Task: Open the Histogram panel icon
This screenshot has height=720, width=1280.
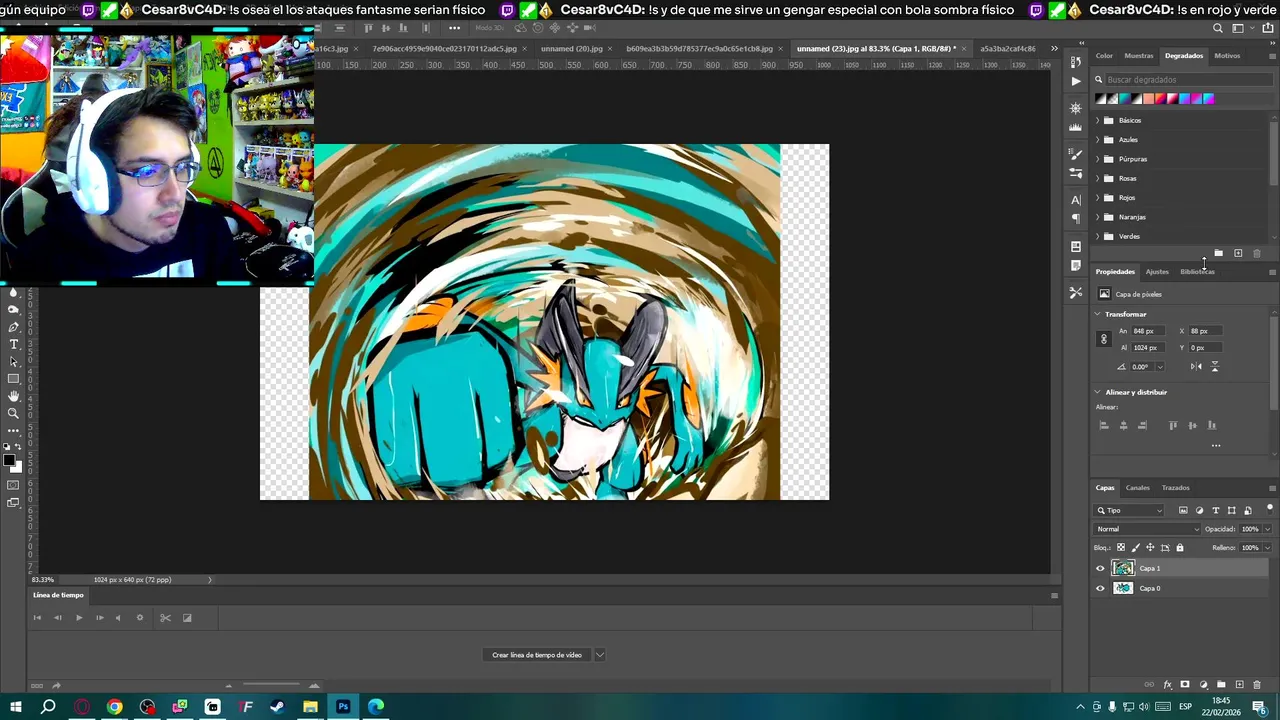Action: pyautogui.click(x=1076, y=127)
